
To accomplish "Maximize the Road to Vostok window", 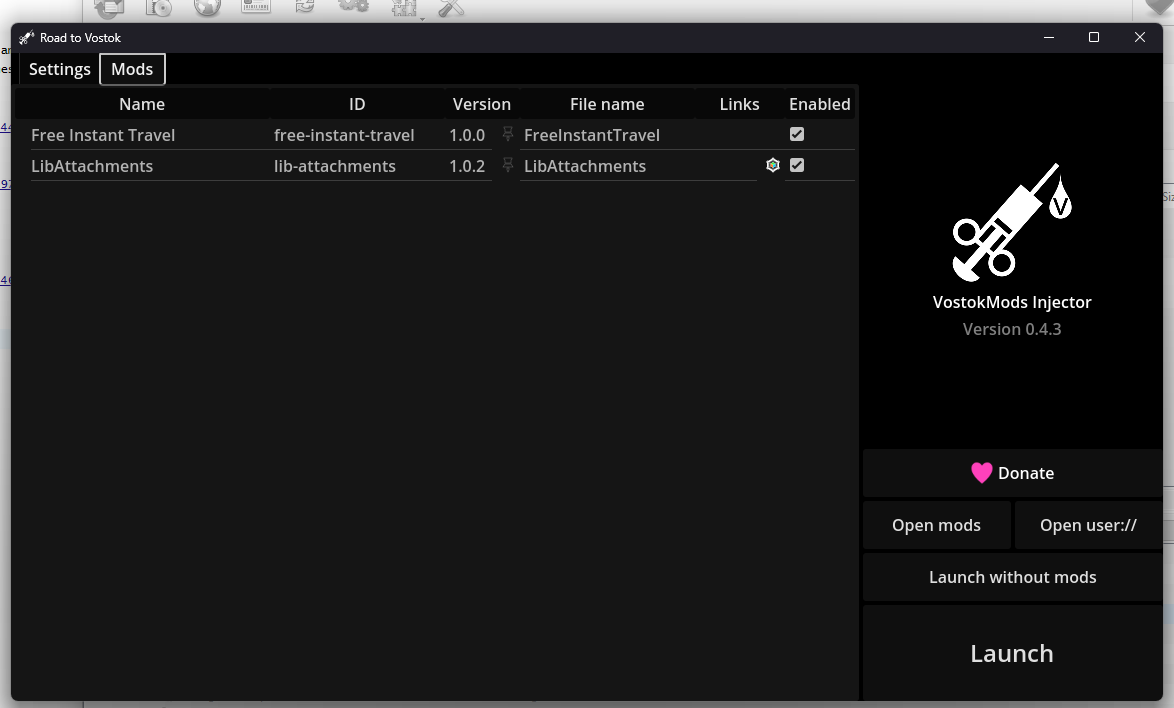I will tap(1094, 38).
